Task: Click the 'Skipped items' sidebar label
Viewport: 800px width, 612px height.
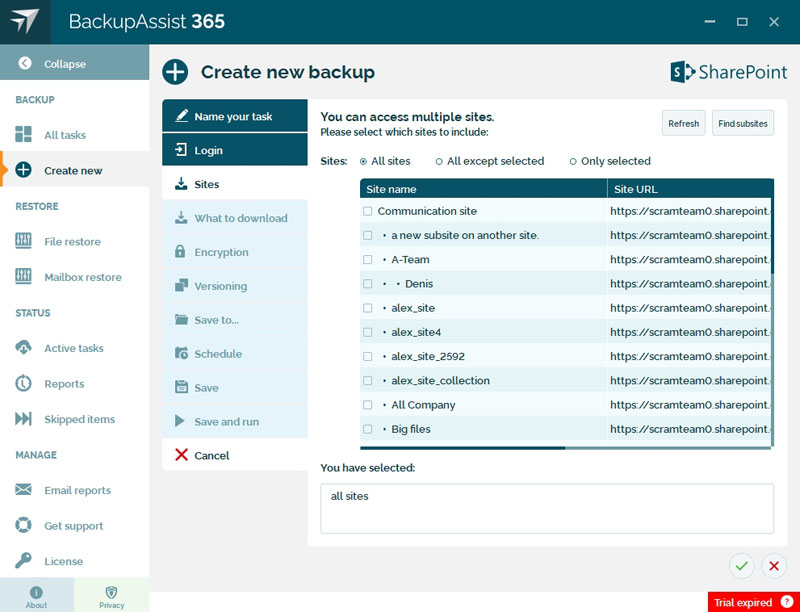Action: (x=80, y=419)
